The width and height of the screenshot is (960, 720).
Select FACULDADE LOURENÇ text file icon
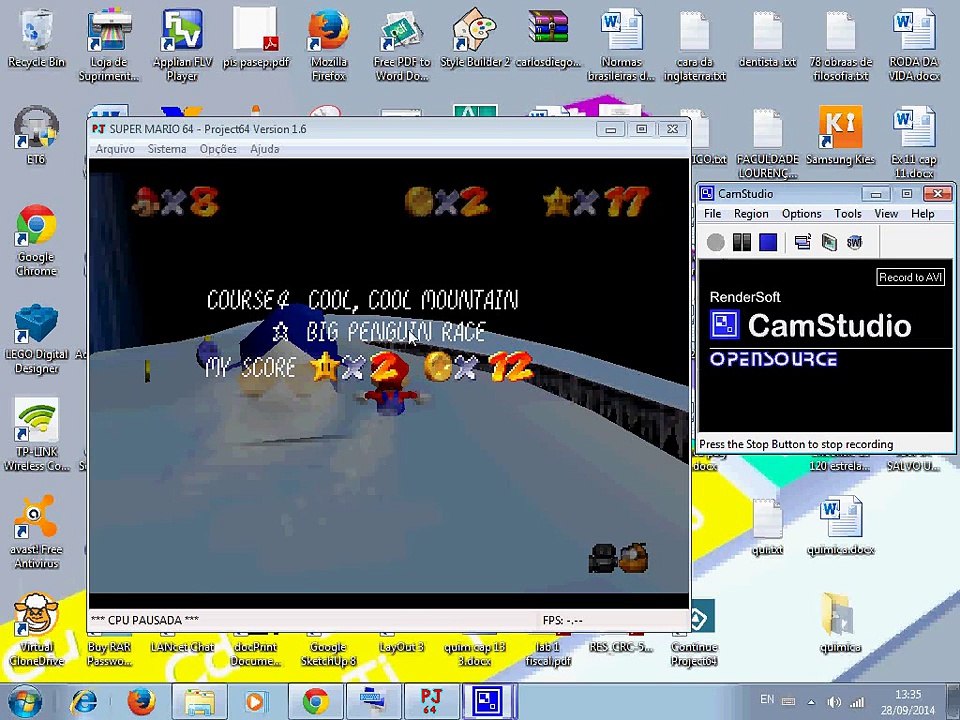(x=768, y=142)
